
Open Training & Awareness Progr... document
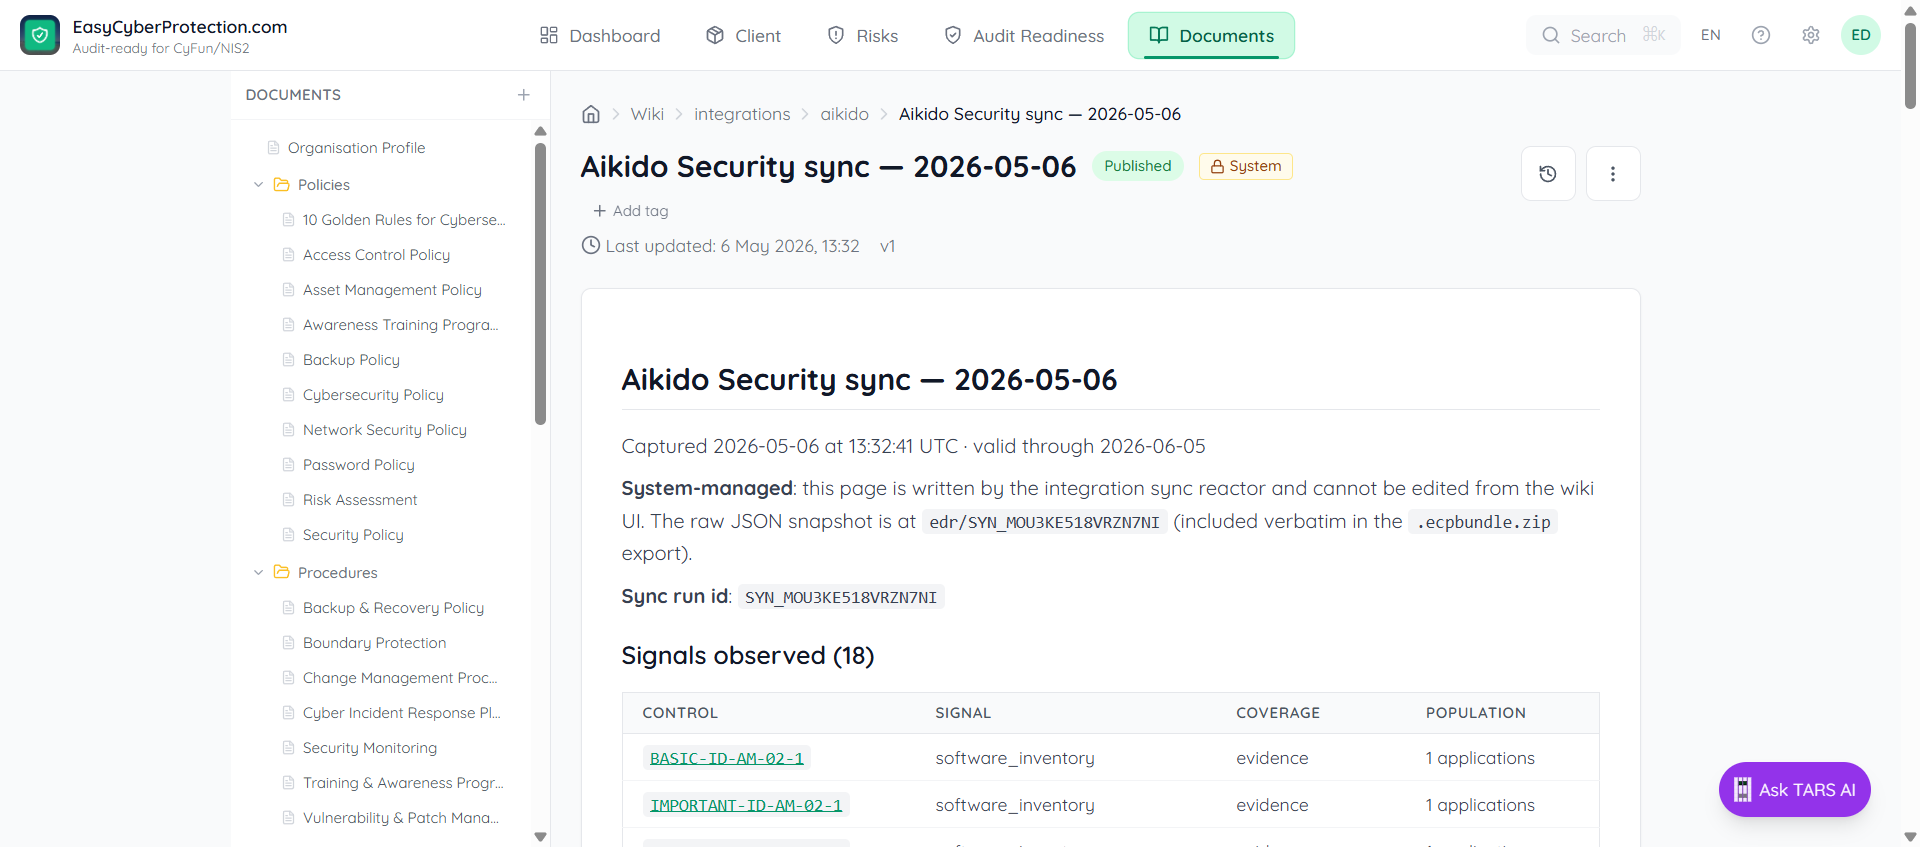pos(403,783)
